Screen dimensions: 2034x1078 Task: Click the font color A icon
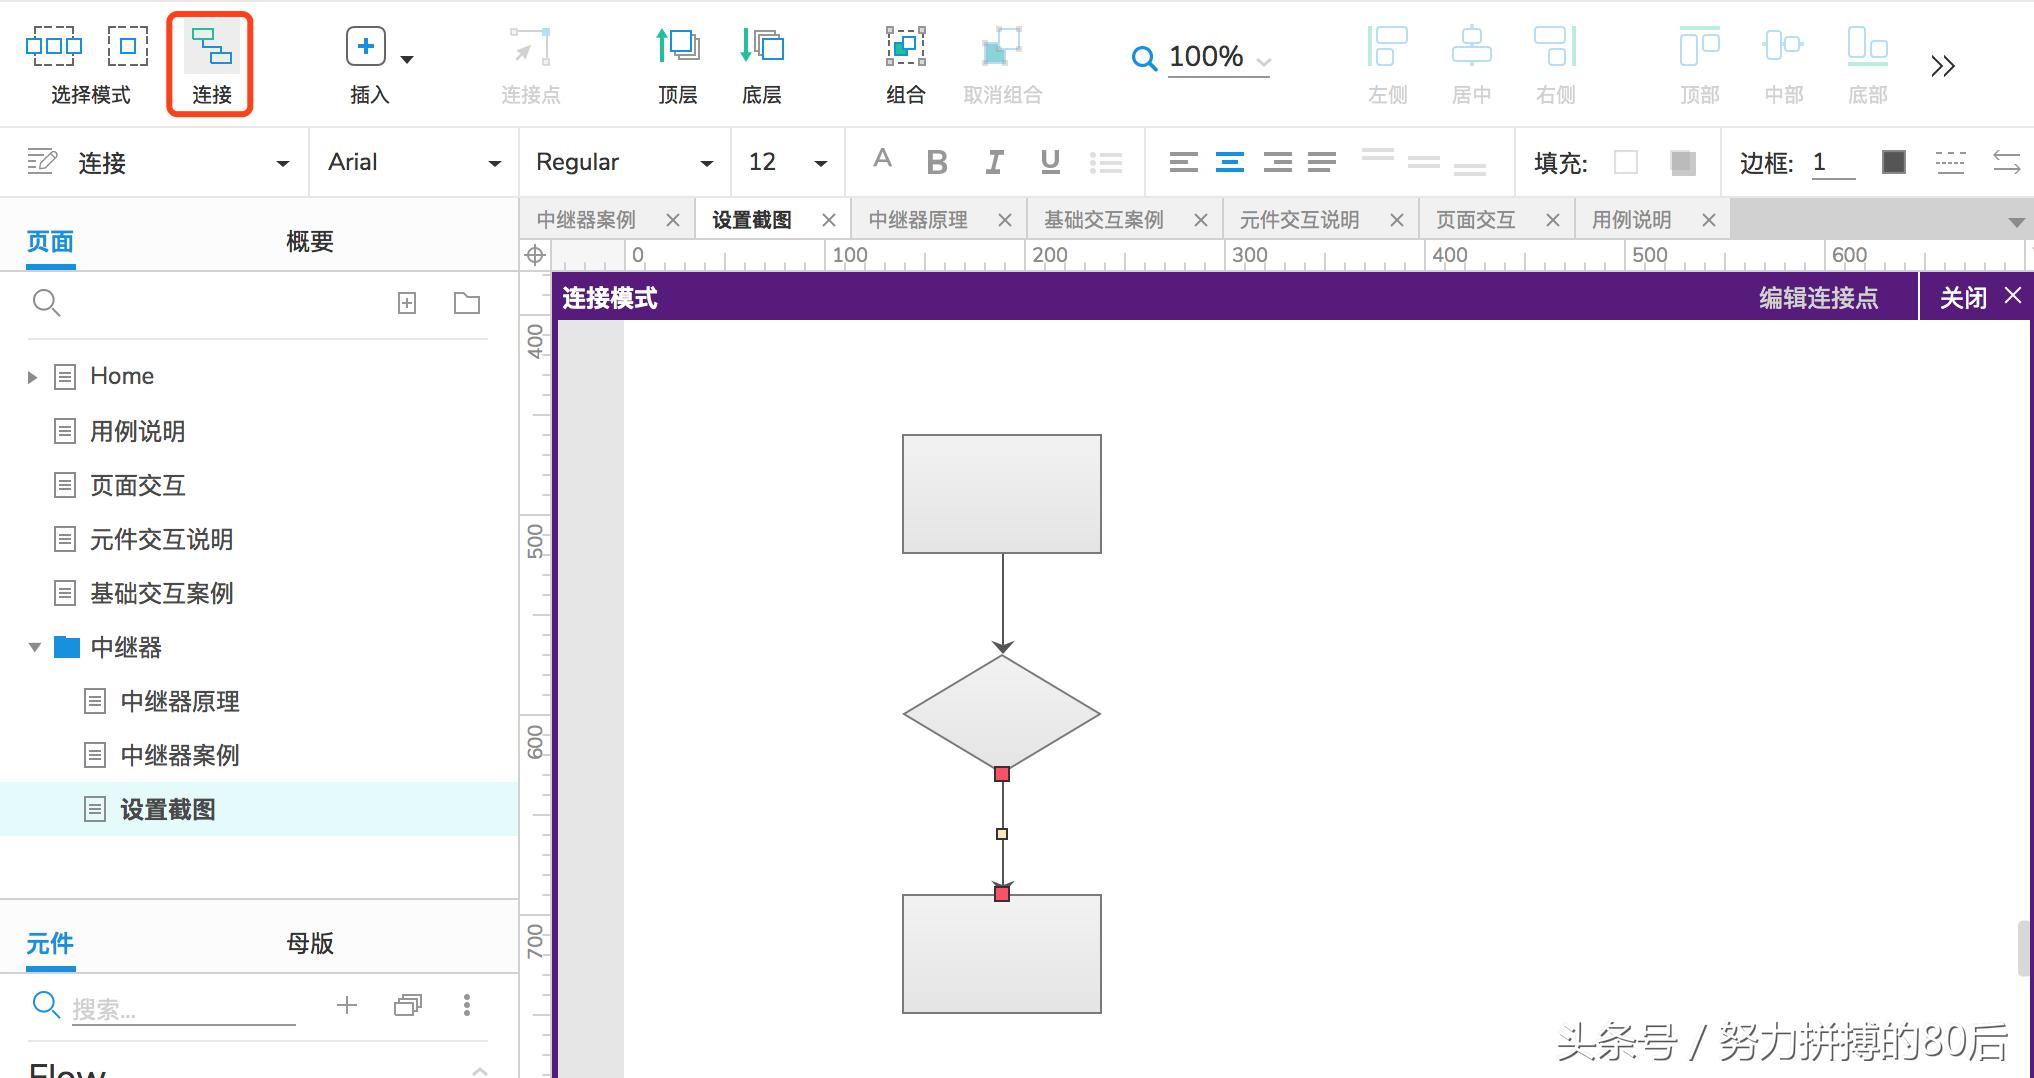coord(881,161)
